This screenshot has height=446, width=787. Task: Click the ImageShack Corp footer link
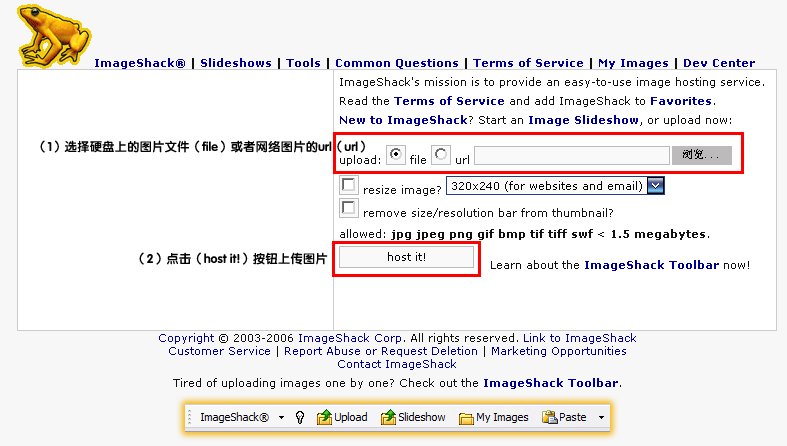(350, 338)
